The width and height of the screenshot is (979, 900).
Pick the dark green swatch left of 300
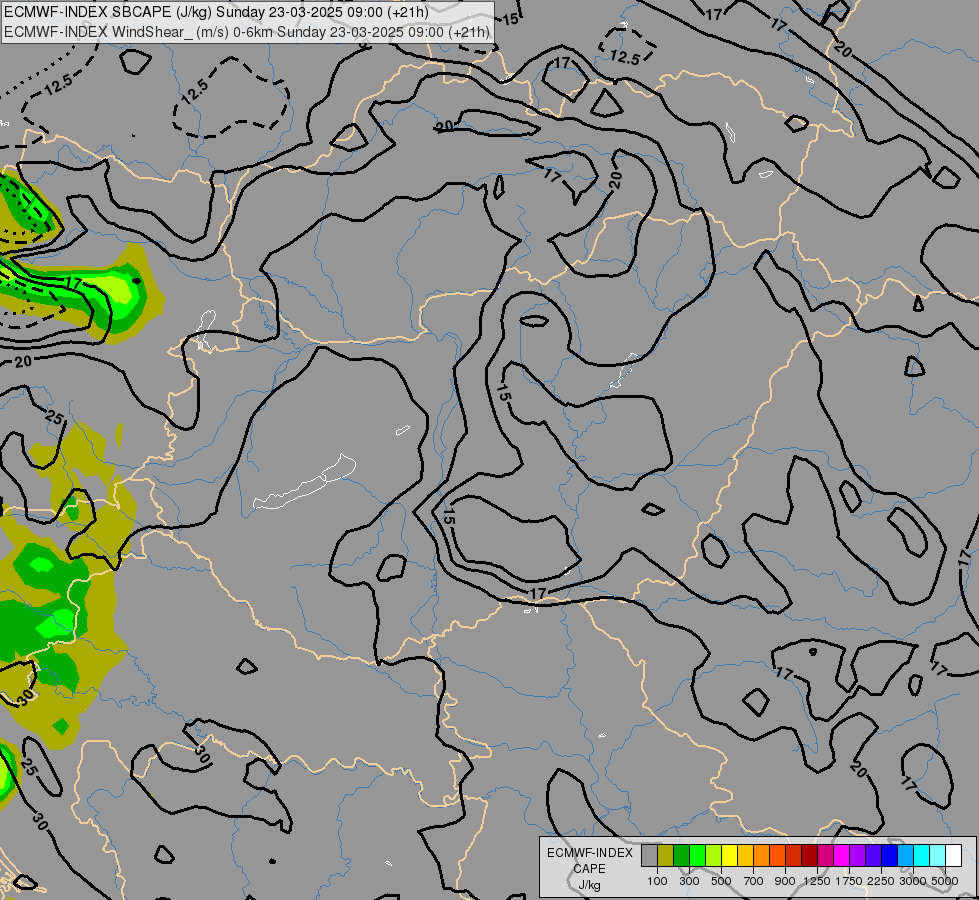pos(682,855)
